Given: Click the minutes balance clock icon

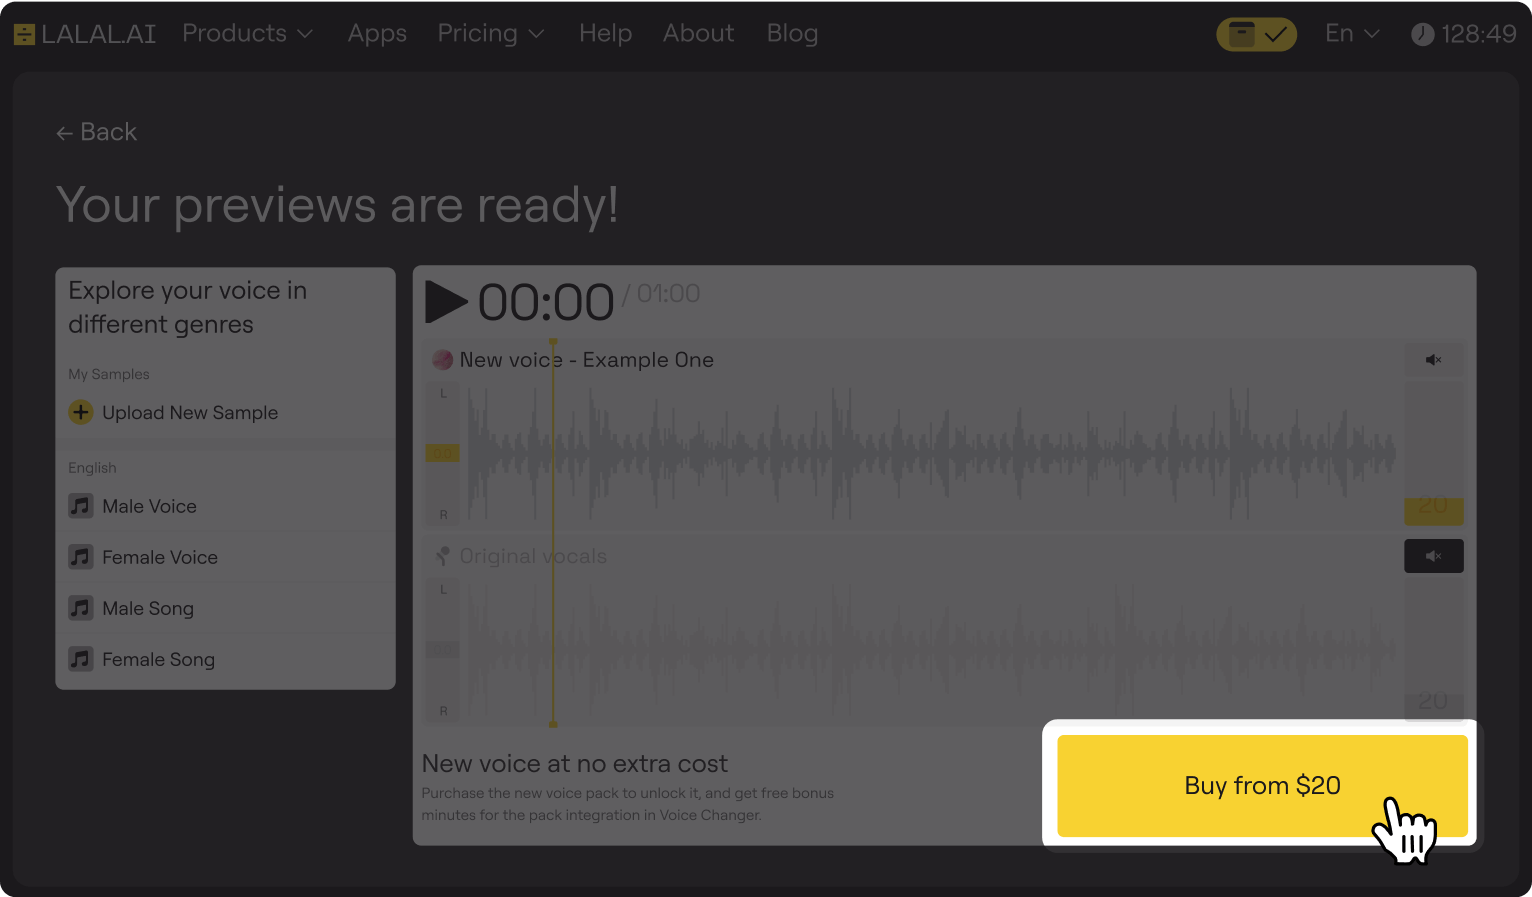Looking at the screenshot, I should pos(1423,33).
